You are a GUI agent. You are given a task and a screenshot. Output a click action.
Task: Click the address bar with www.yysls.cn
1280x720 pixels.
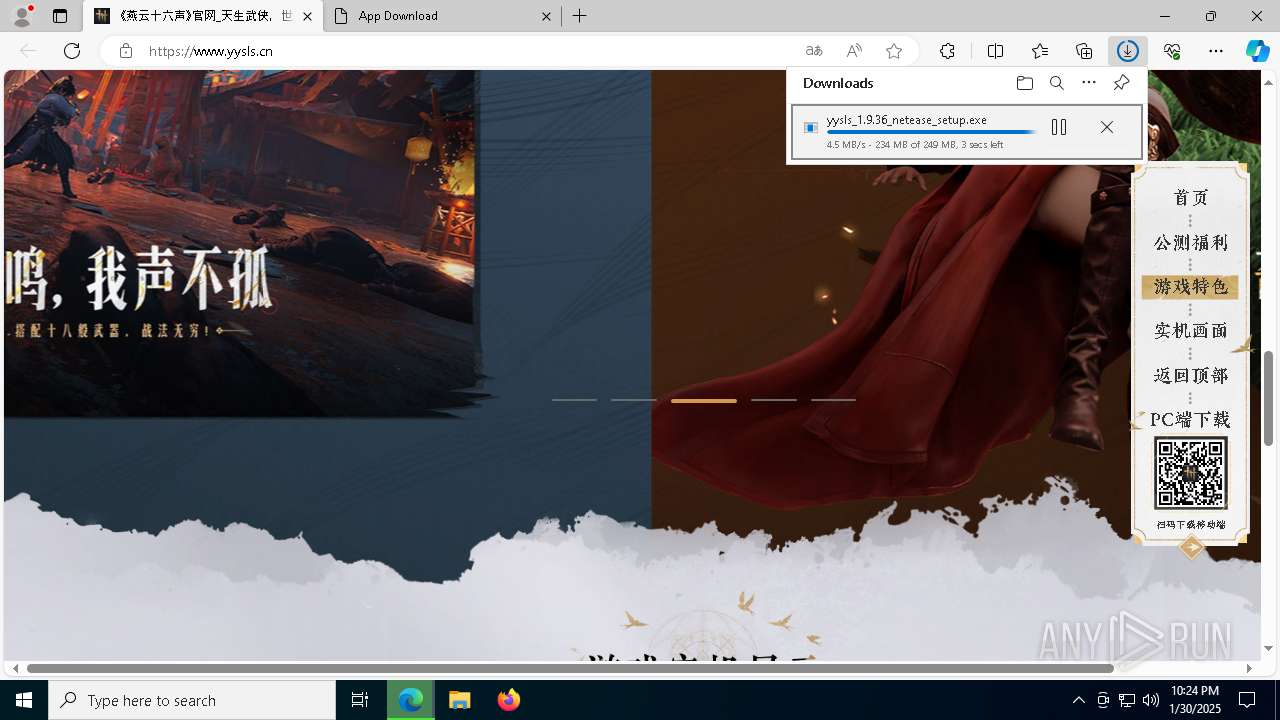pos(460,51)
